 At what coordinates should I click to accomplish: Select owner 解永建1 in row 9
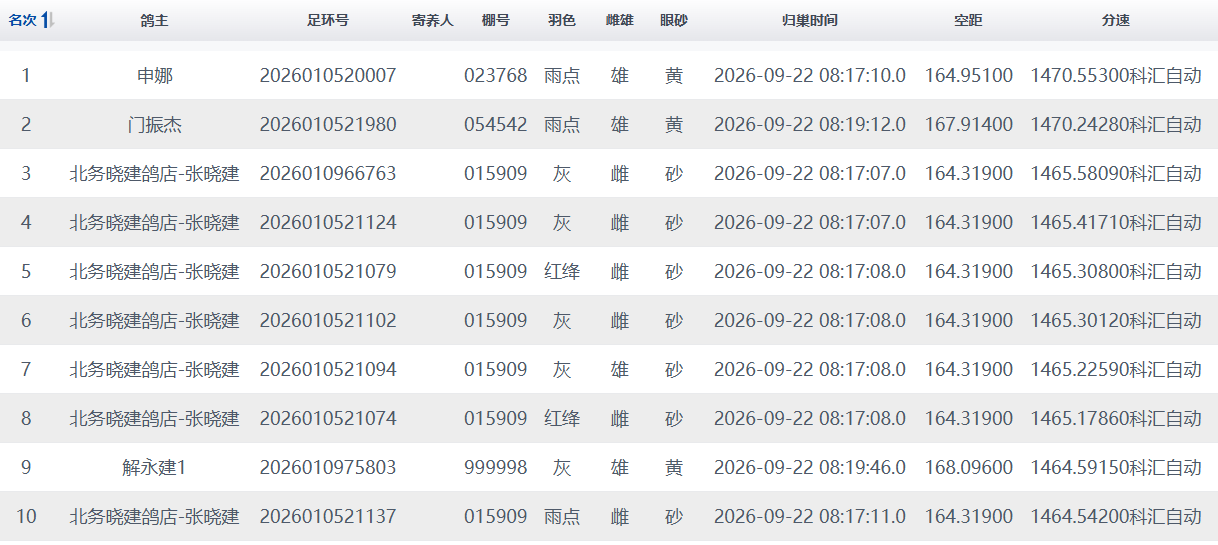(x=154, y=467)
